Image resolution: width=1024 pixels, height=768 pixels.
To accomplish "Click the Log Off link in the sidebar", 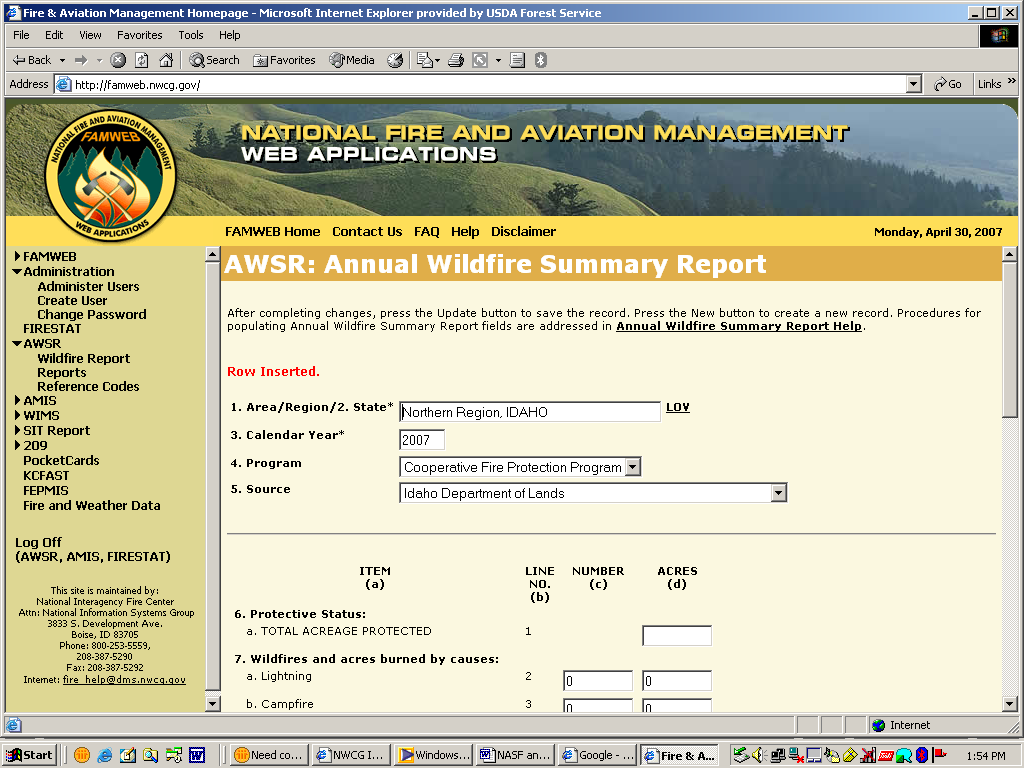I will click(x=38, y=542).
